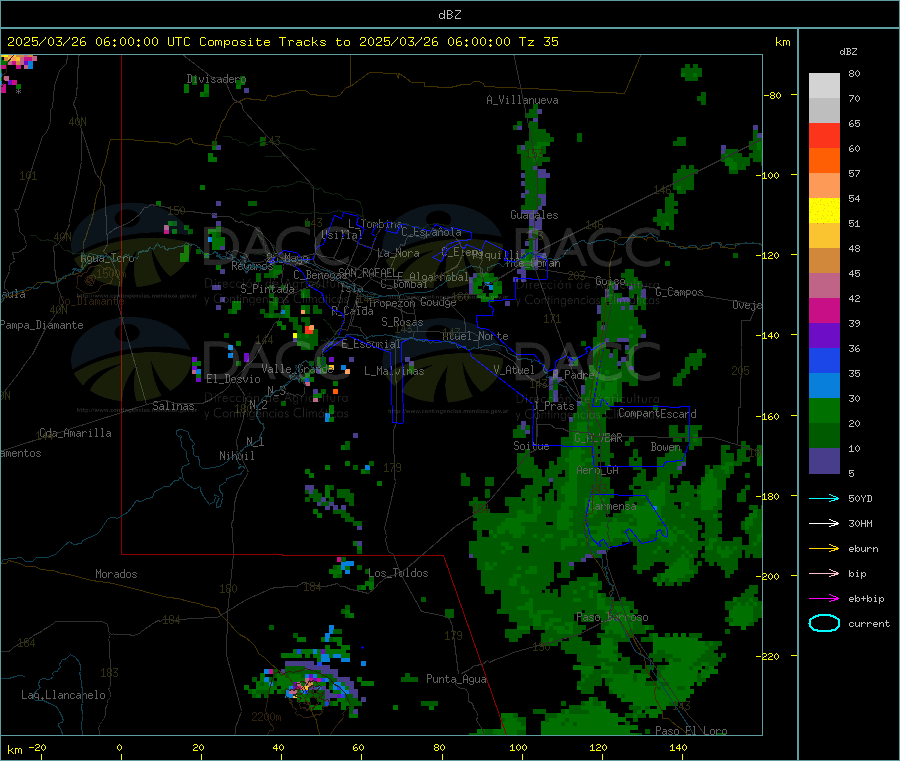Pick the purple 39 dBZ color swatch

point(824,336)
